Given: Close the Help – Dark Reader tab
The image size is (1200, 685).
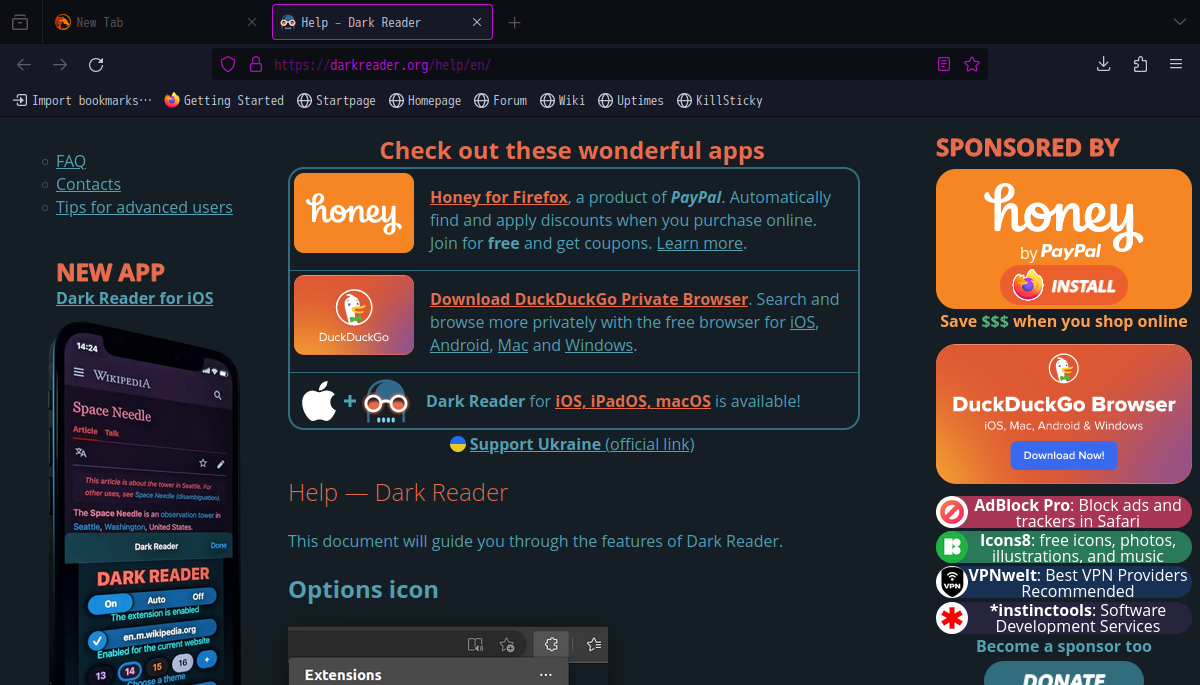Looking at the screenshot, I should (478, 22).
